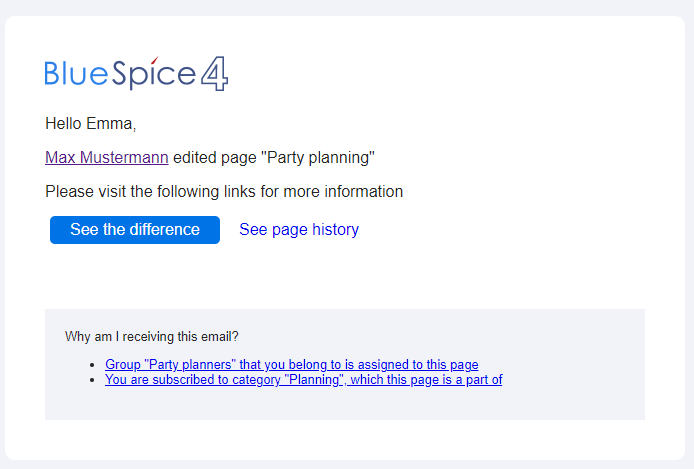Image resolution: width=694 pixels, height=469 pixels.
Task: Open the category "Planning" subscription link
Action: click(x=303, y=380)
